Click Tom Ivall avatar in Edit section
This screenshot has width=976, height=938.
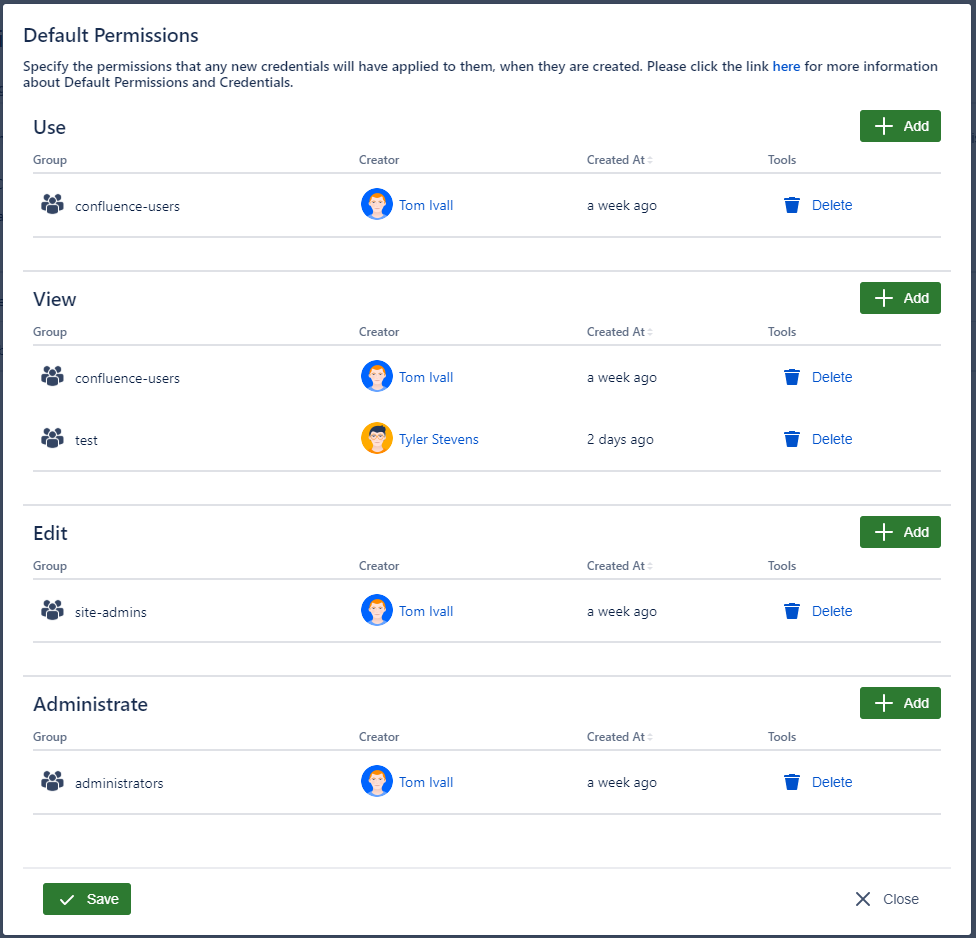(x=377, y=611)
